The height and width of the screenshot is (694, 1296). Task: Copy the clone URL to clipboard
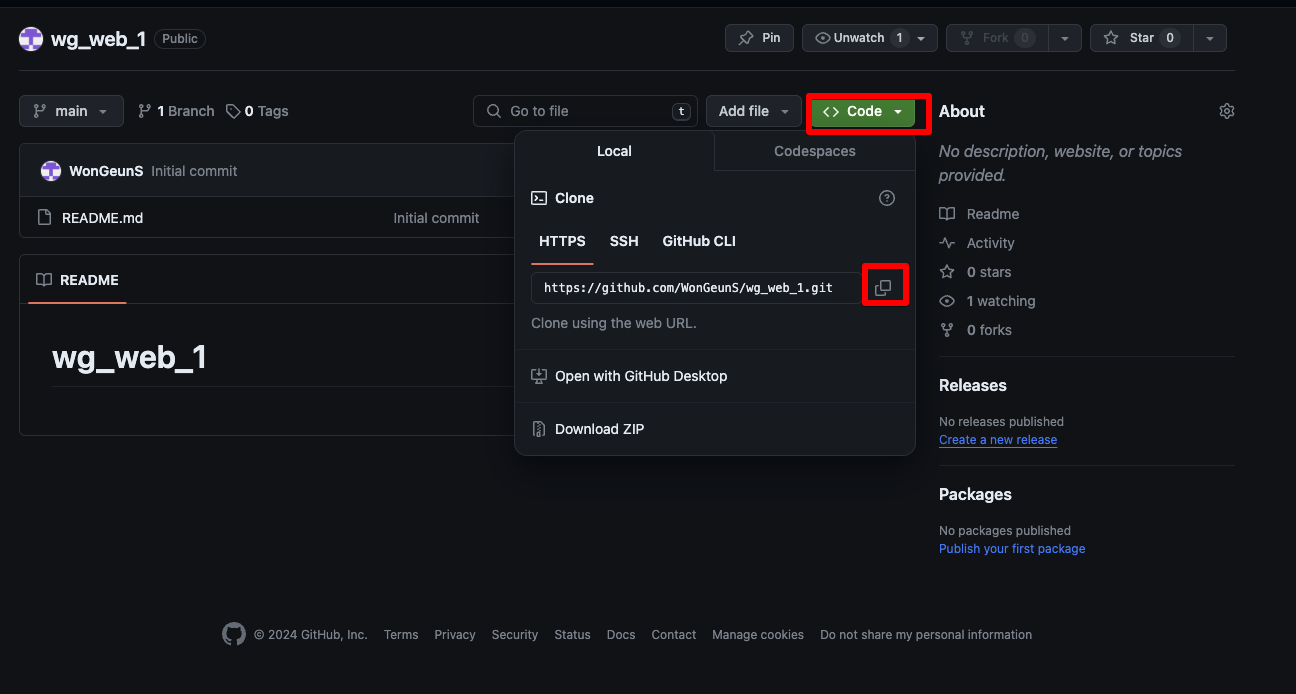point(883,288)
